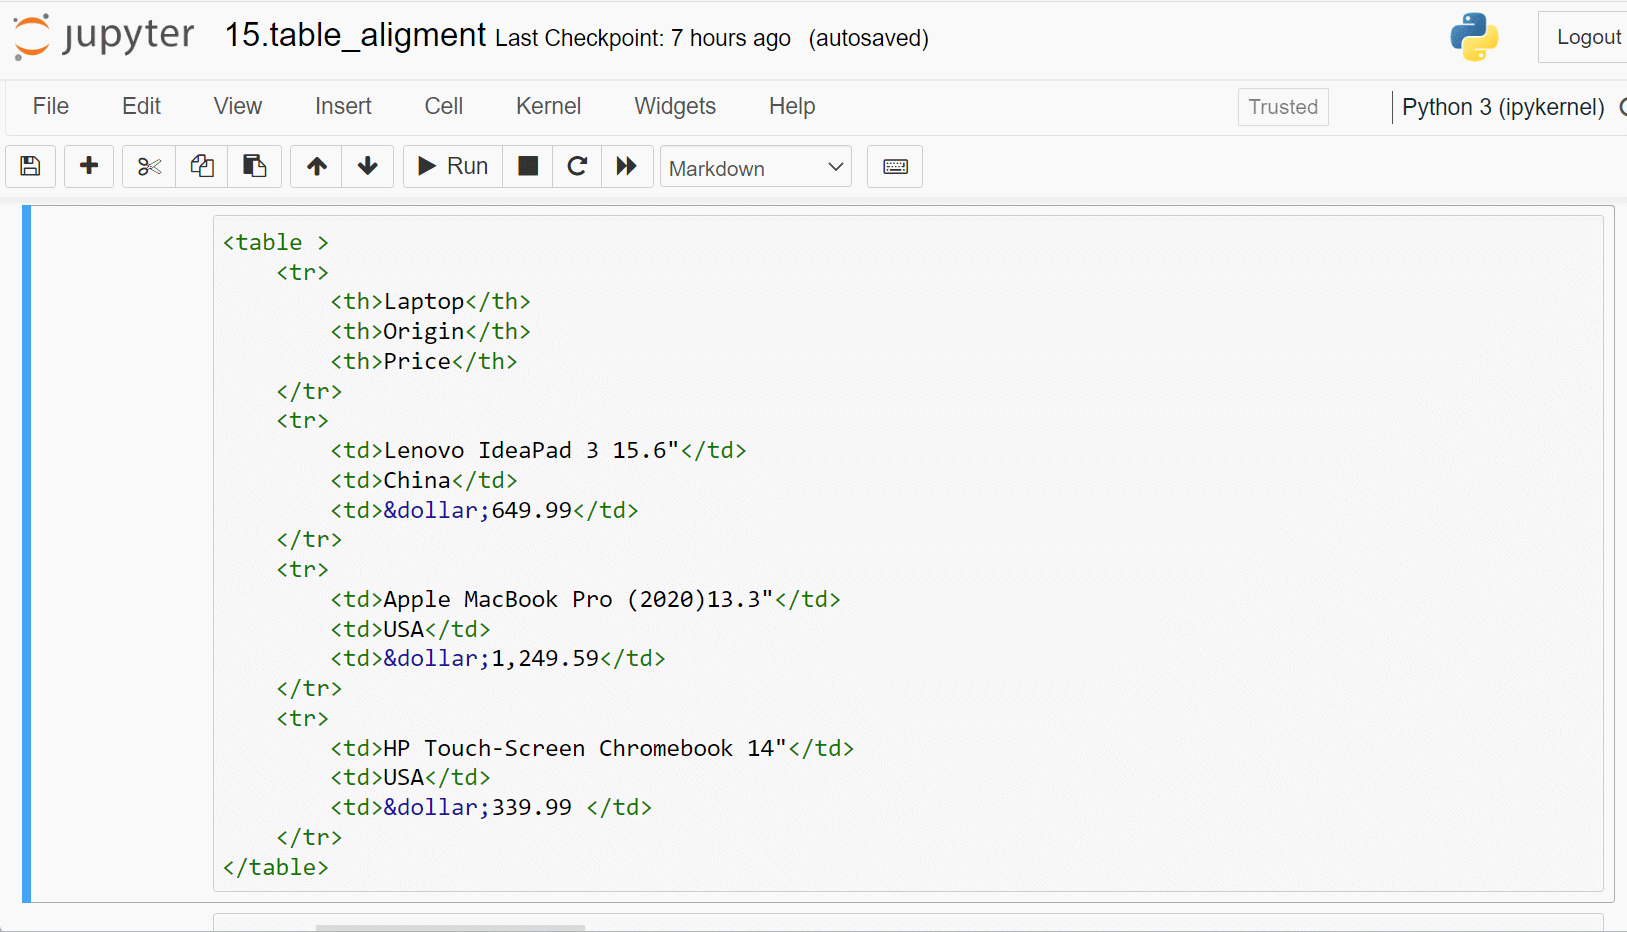Open the Help menu
Viewport: 1627px width, 932px height.
point(792,106)
